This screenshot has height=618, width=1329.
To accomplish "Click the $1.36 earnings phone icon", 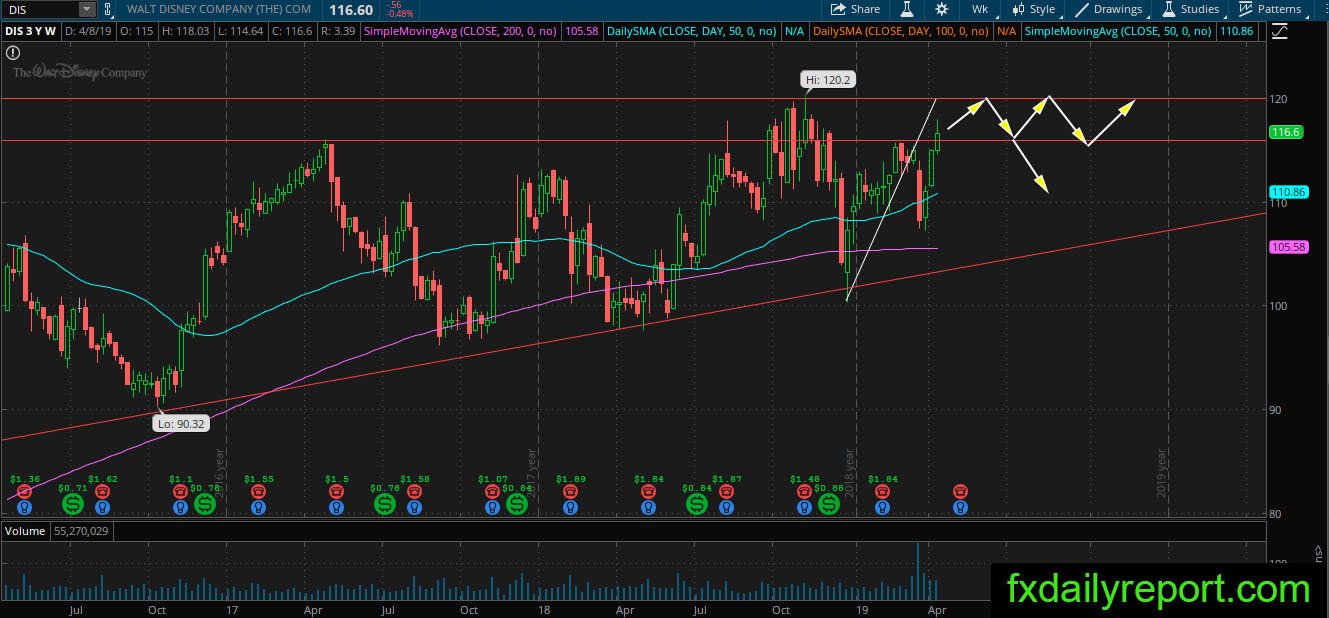I will tap(23, 492).
